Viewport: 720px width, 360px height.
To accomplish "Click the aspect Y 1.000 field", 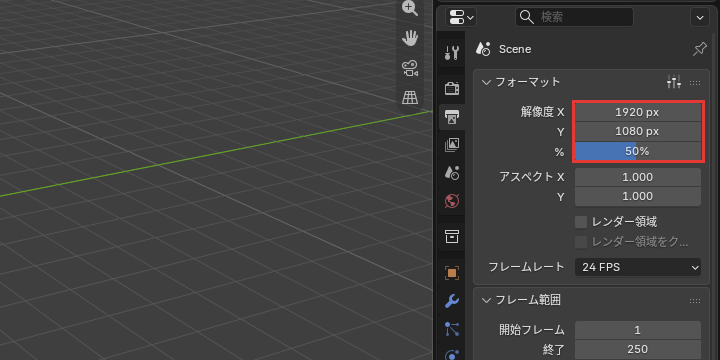I will 638,197.
